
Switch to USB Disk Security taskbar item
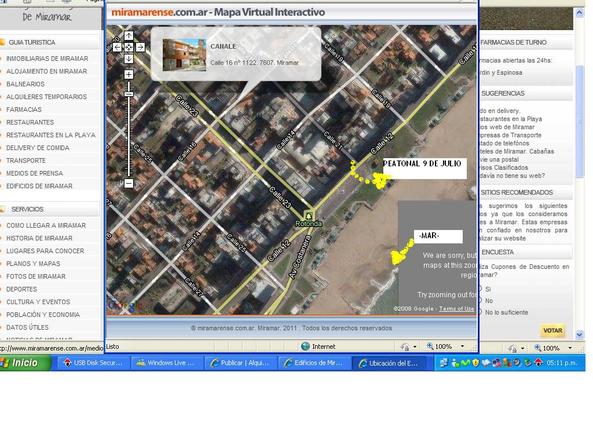point(93,363)
